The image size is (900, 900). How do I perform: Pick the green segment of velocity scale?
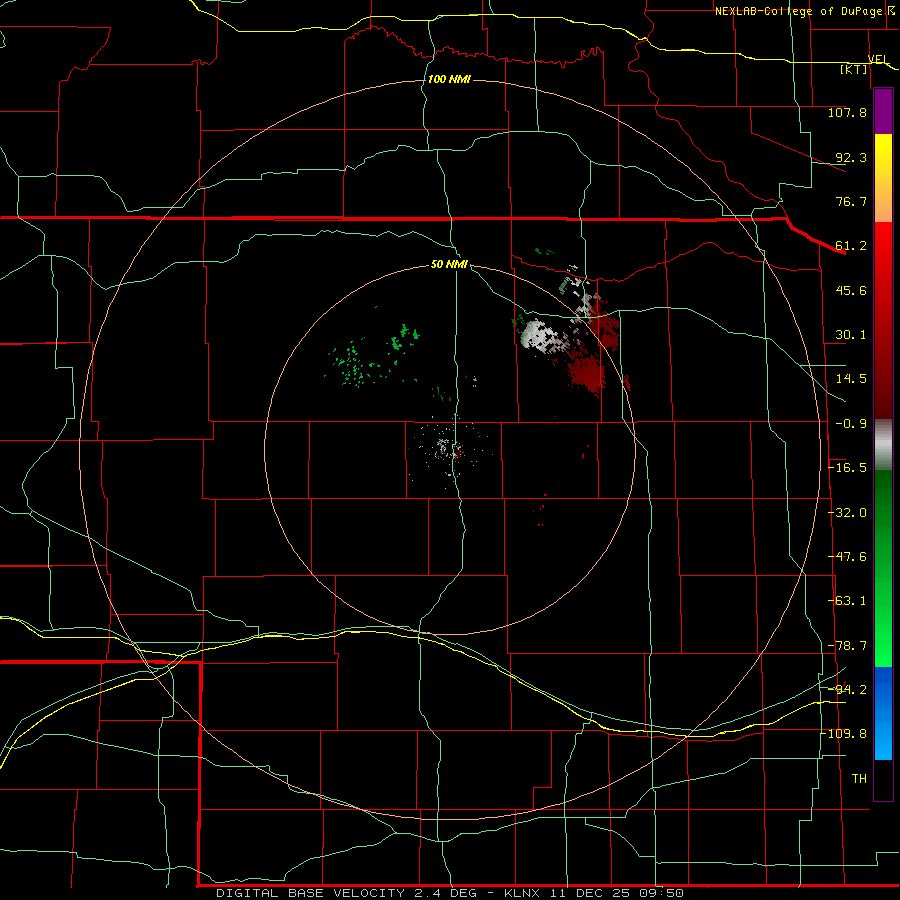click(x=883, y=568)
